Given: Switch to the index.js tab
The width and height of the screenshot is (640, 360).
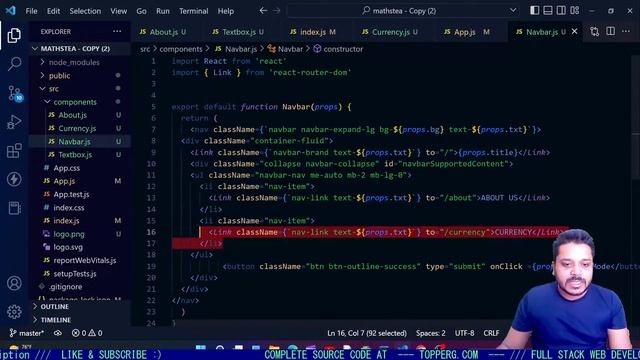Looking at the screenshot, I should [313, 32].
